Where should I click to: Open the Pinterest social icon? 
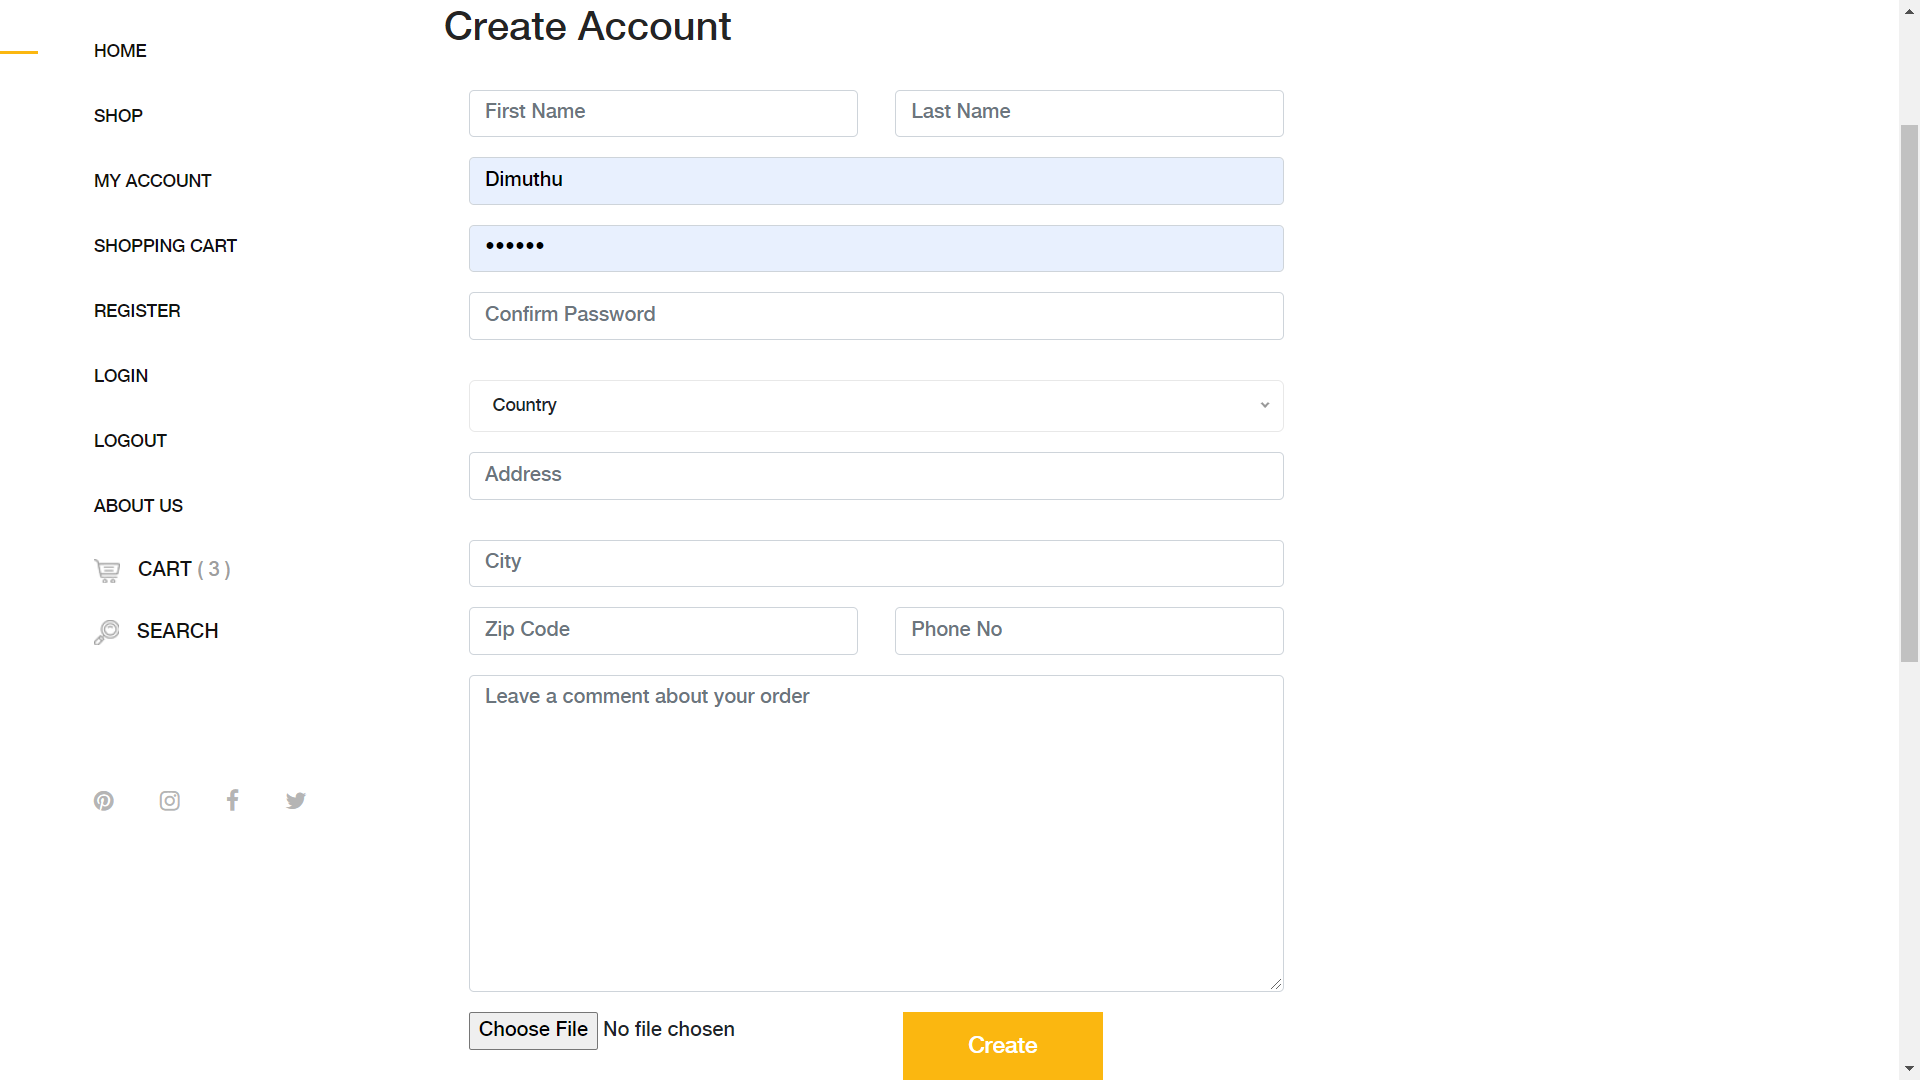click(104, 800)
